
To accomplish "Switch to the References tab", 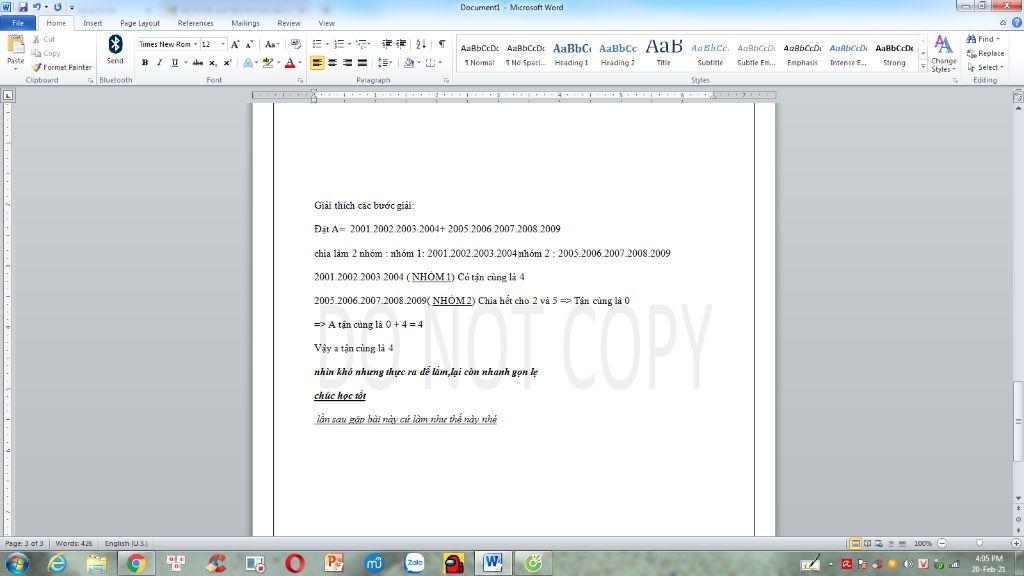I will [x=195, y=23].
